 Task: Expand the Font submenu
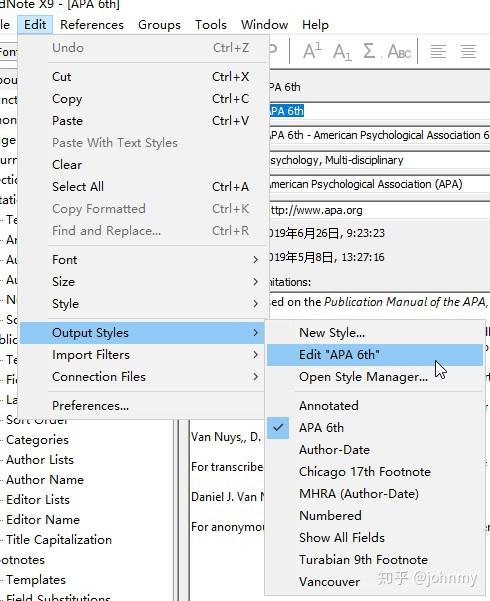[144, 260]
